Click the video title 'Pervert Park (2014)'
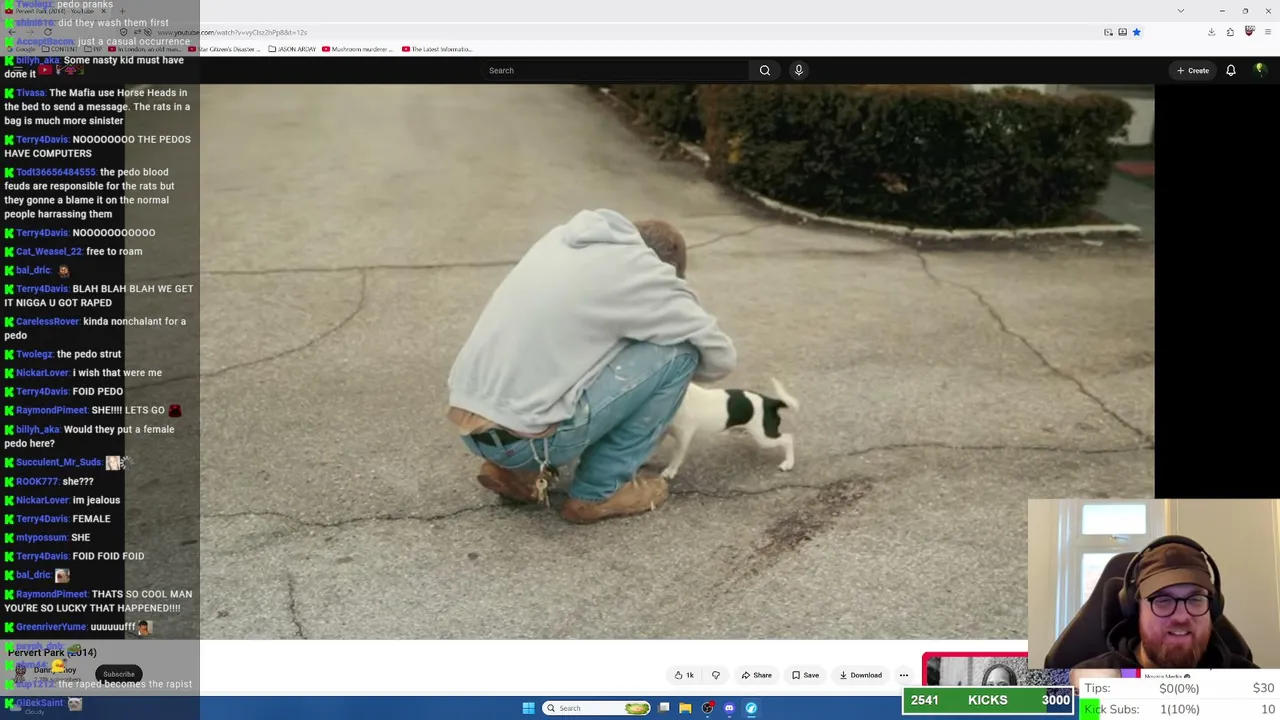Screen dimensions: 1280x720 [52, 652]
